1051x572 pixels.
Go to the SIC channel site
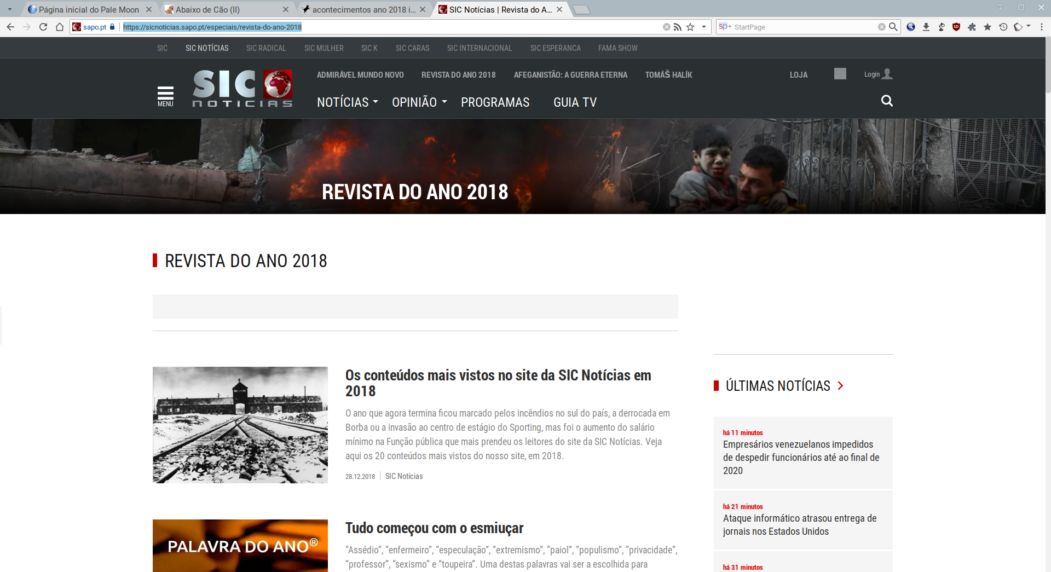point(162,48)
